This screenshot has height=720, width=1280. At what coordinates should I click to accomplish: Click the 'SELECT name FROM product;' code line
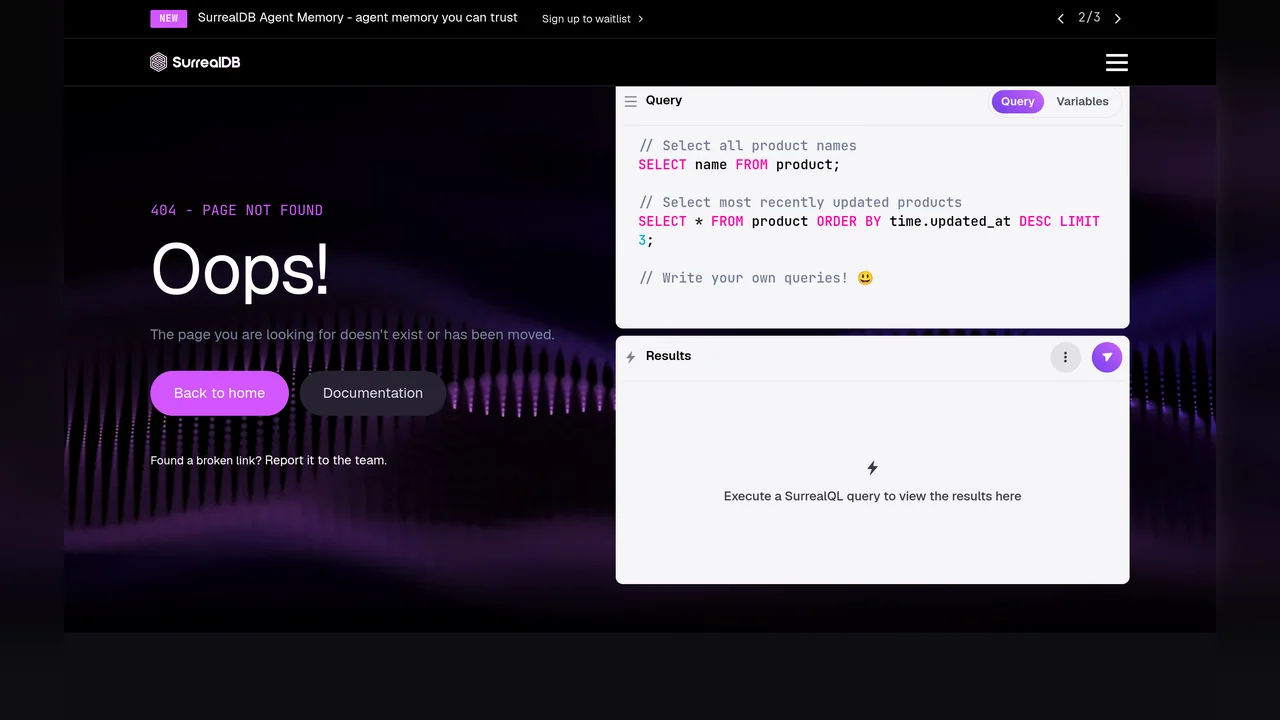739,165
